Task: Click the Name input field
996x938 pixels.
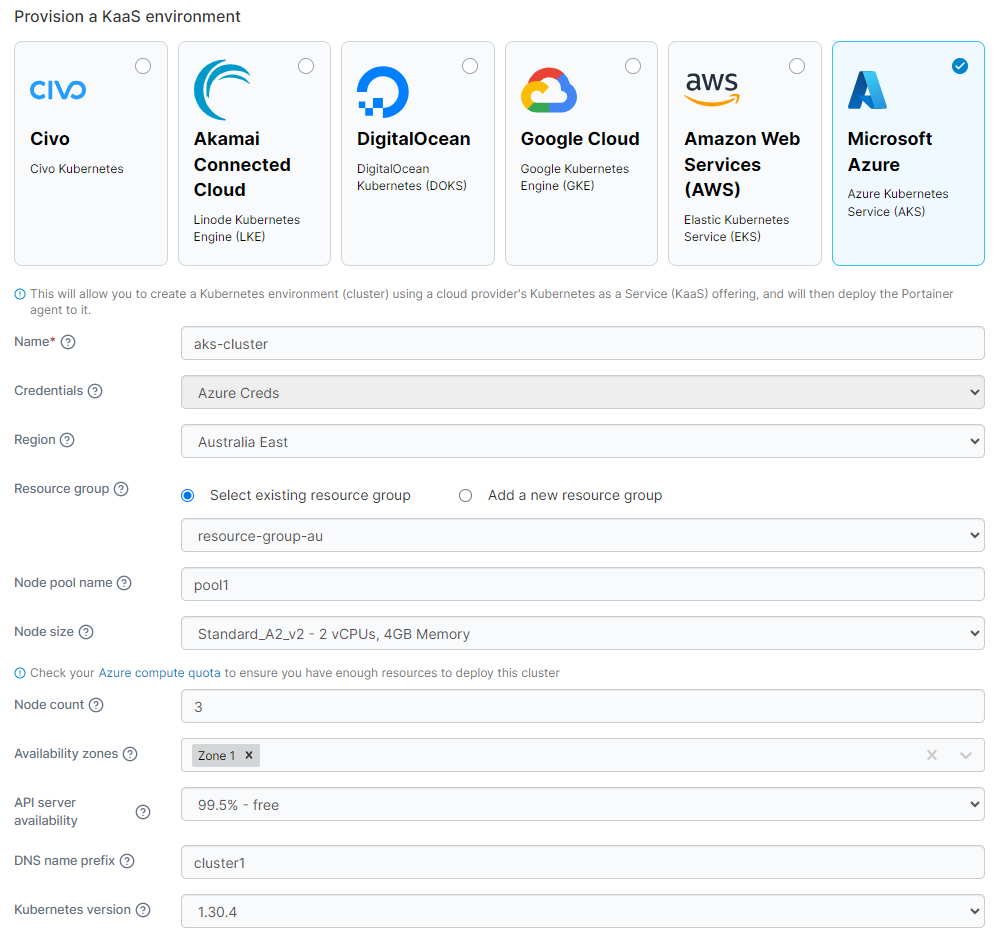Action: coord(582,343)
